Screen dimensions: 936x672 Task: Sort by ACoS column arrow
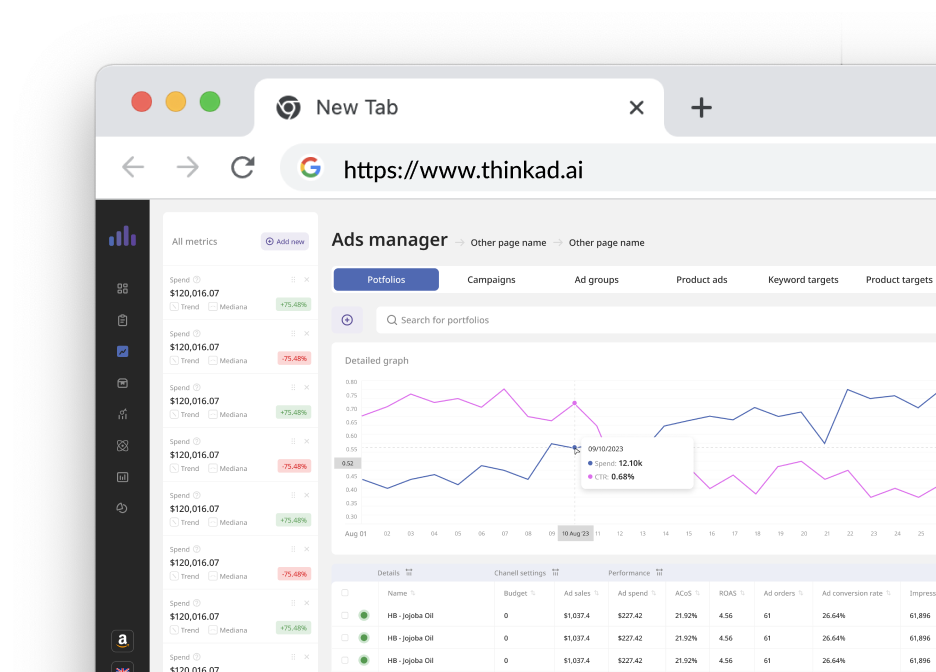pos(697,593)
